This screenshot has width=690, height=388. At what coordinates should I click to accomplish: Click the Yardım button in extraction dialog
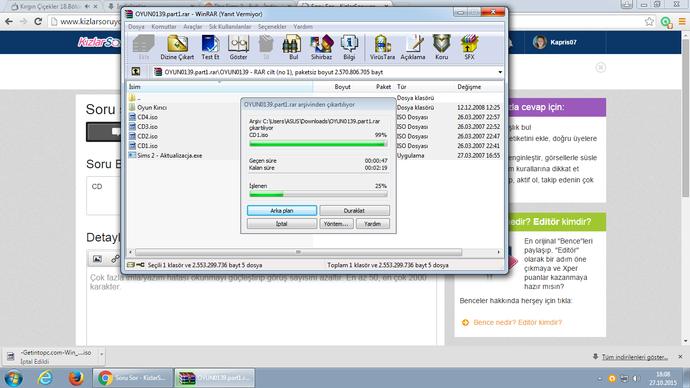pos(372,224)
